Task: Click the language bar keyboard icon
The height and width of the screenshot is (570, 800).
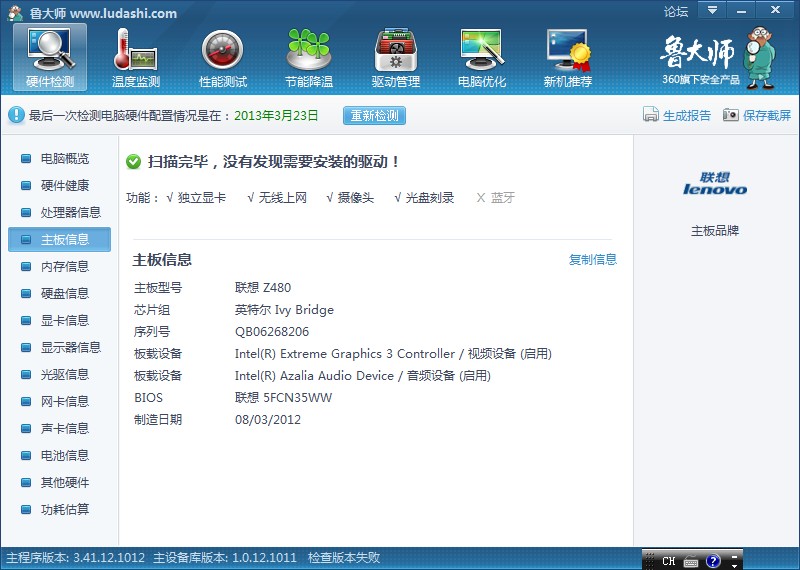Action: click(x=691, y=561)
